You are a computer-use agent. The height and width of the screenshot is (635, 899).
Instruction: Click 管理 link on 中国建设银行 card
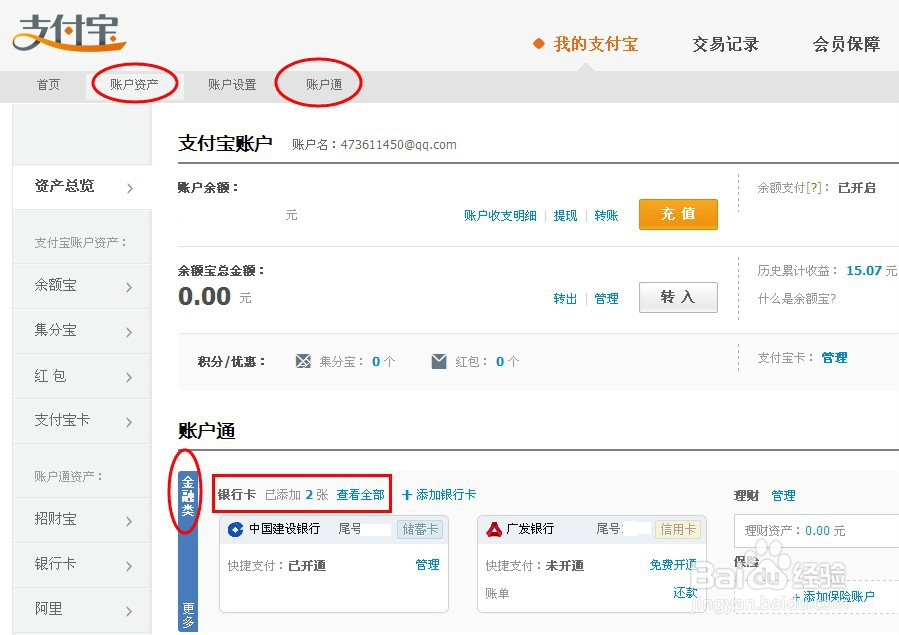coord(427,565)
